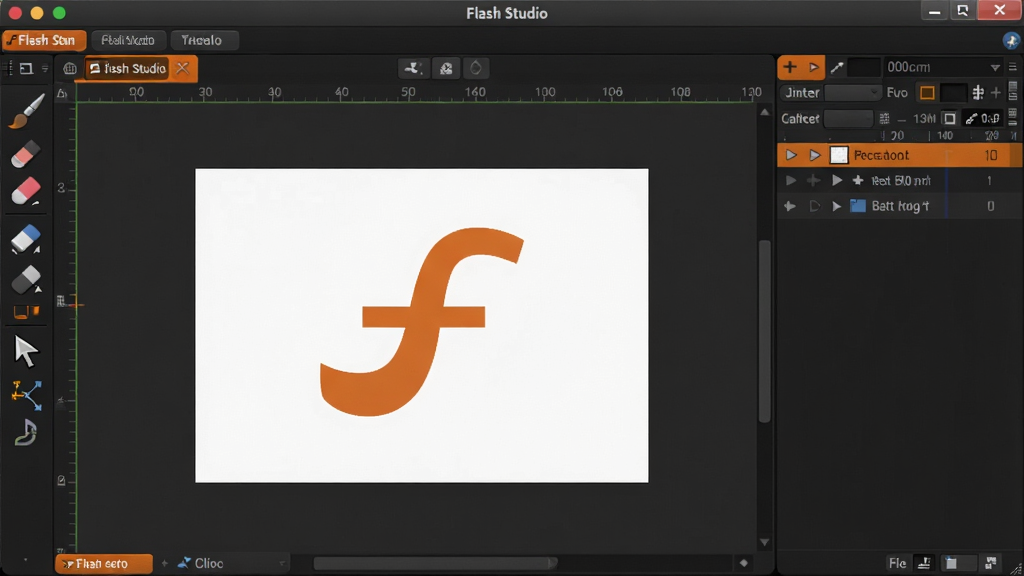This screenshot has width=1024, height=576.
Task: Click the vertical scrollbar beside the canvas
Action: pos(765,333)
